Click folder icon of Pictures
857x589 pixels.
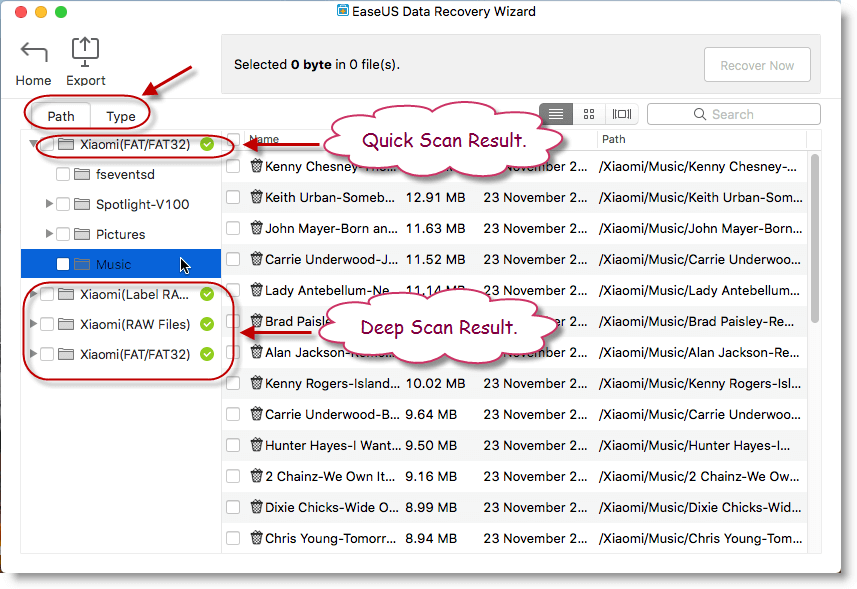82,234
